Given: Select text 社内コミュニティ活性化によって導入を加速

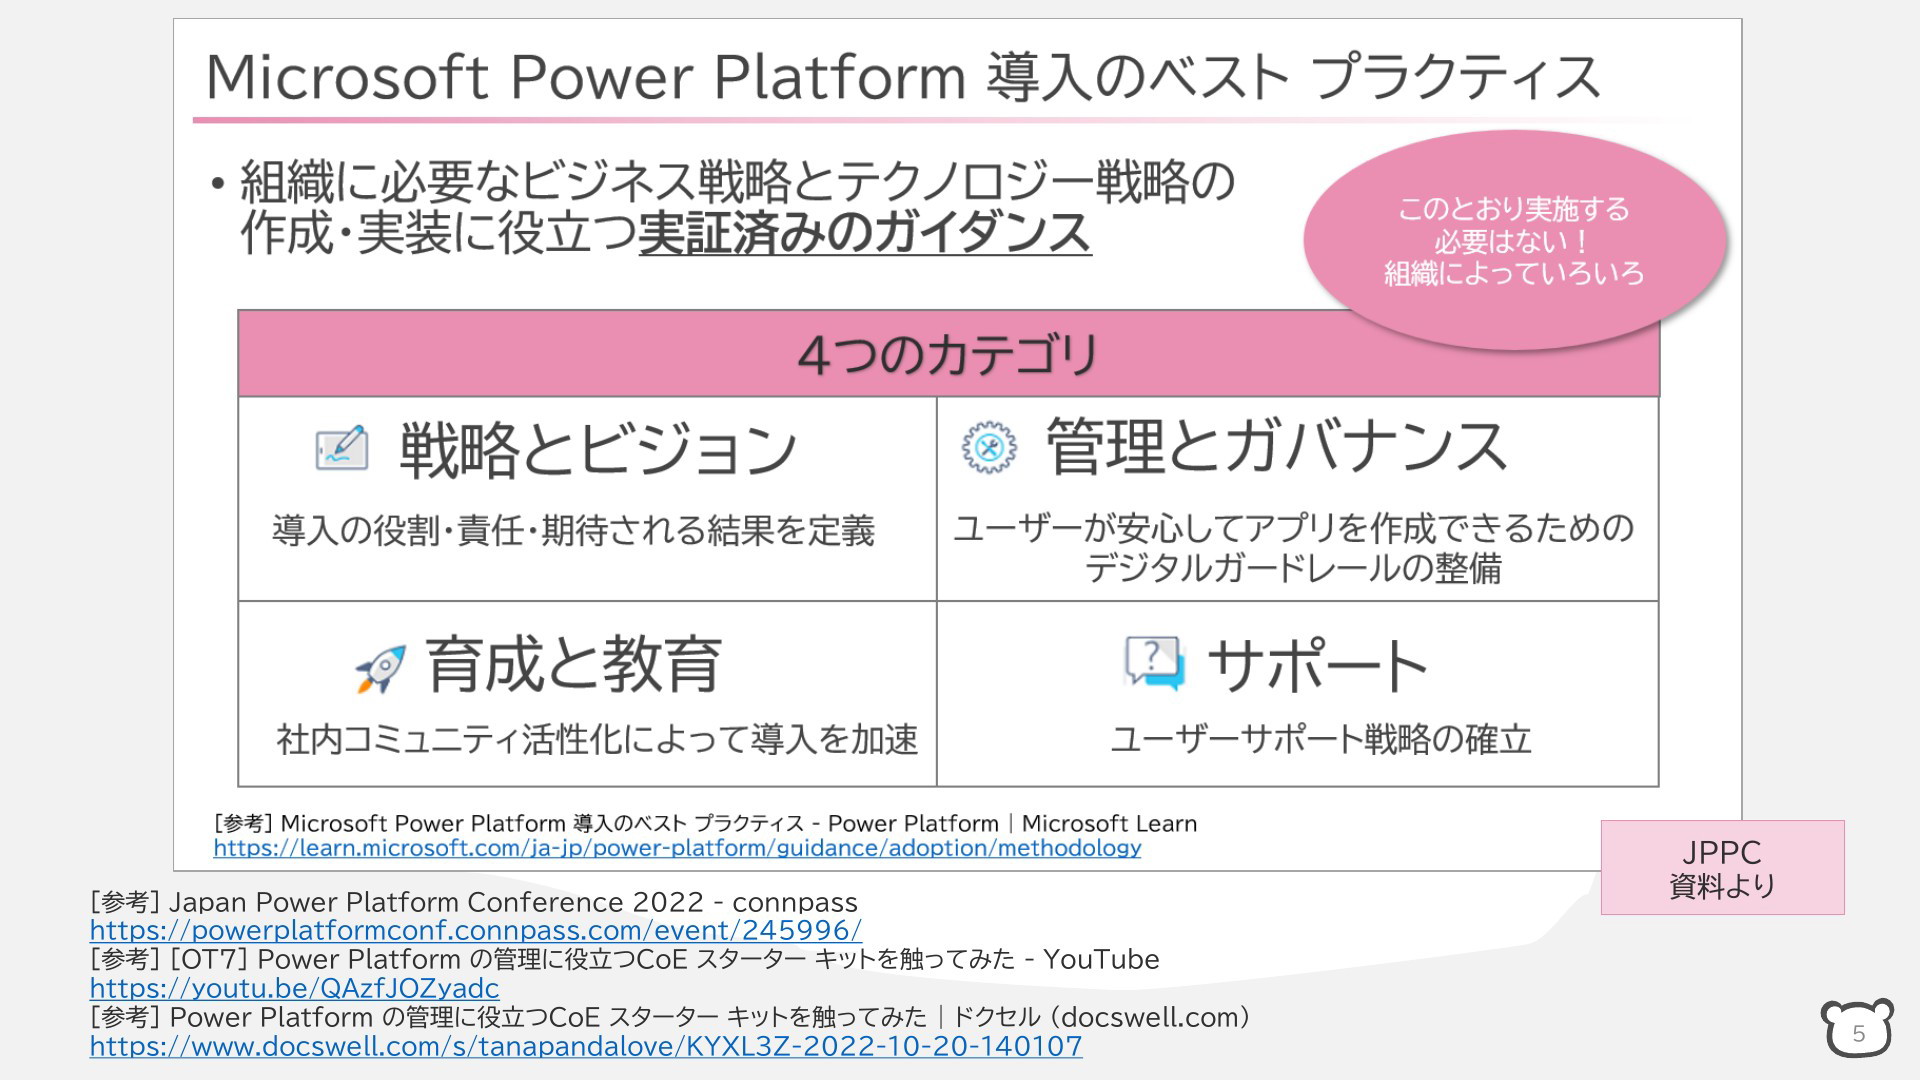Looking at the screenshot, I should 597,740.
